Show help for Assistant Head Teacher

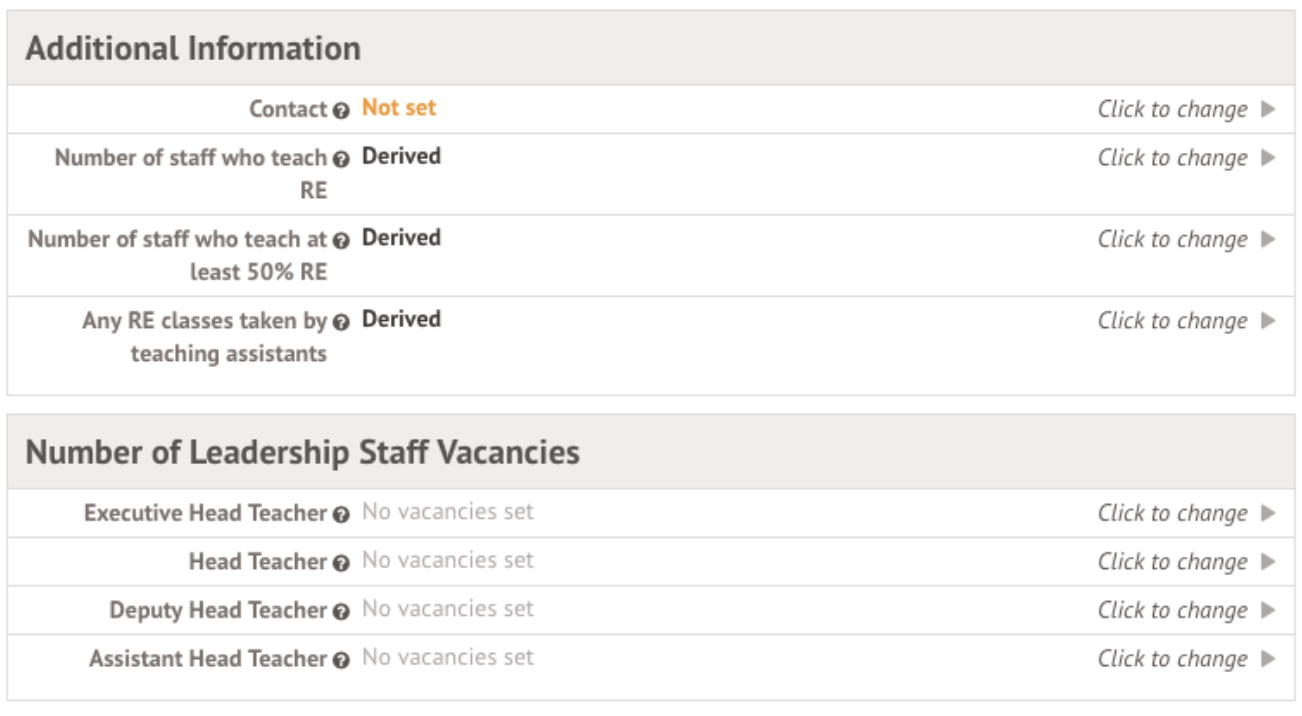[x=342, y=660]
